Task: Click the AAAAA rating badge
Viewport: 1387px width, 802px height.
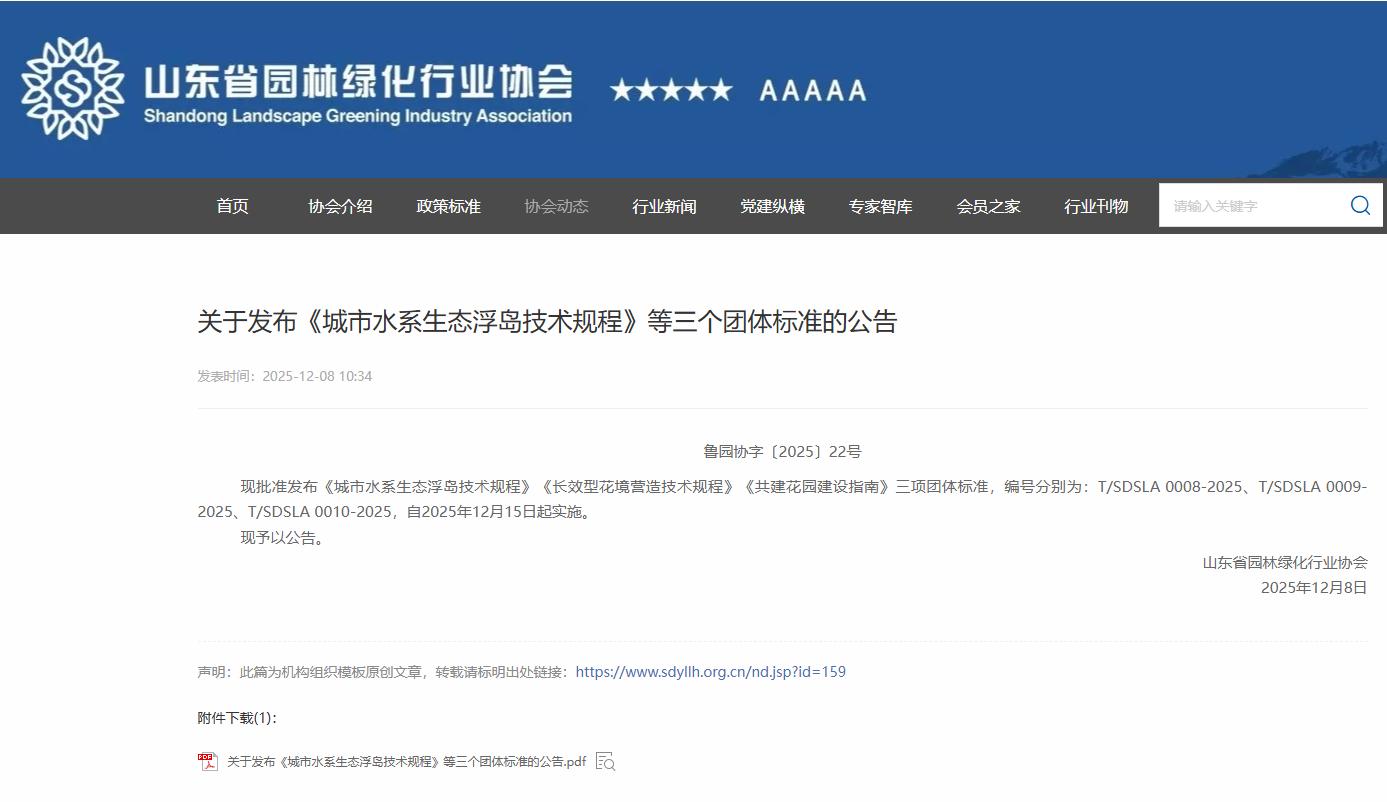Action: [x=812, y=91]
